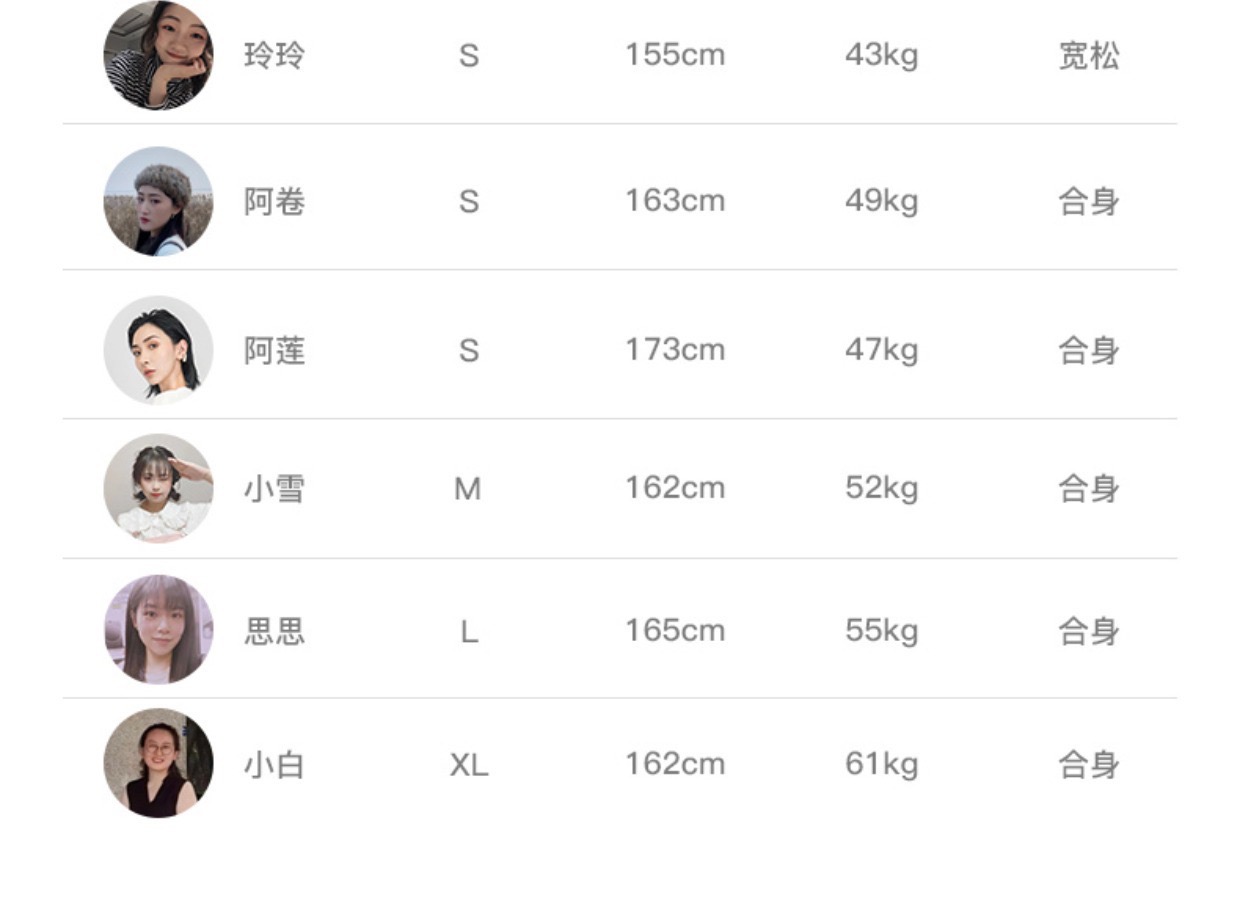Click the name label 阿莲
Image resolution: width=1240 pixels, height=912 pixels.
click(x=274, y=351)
